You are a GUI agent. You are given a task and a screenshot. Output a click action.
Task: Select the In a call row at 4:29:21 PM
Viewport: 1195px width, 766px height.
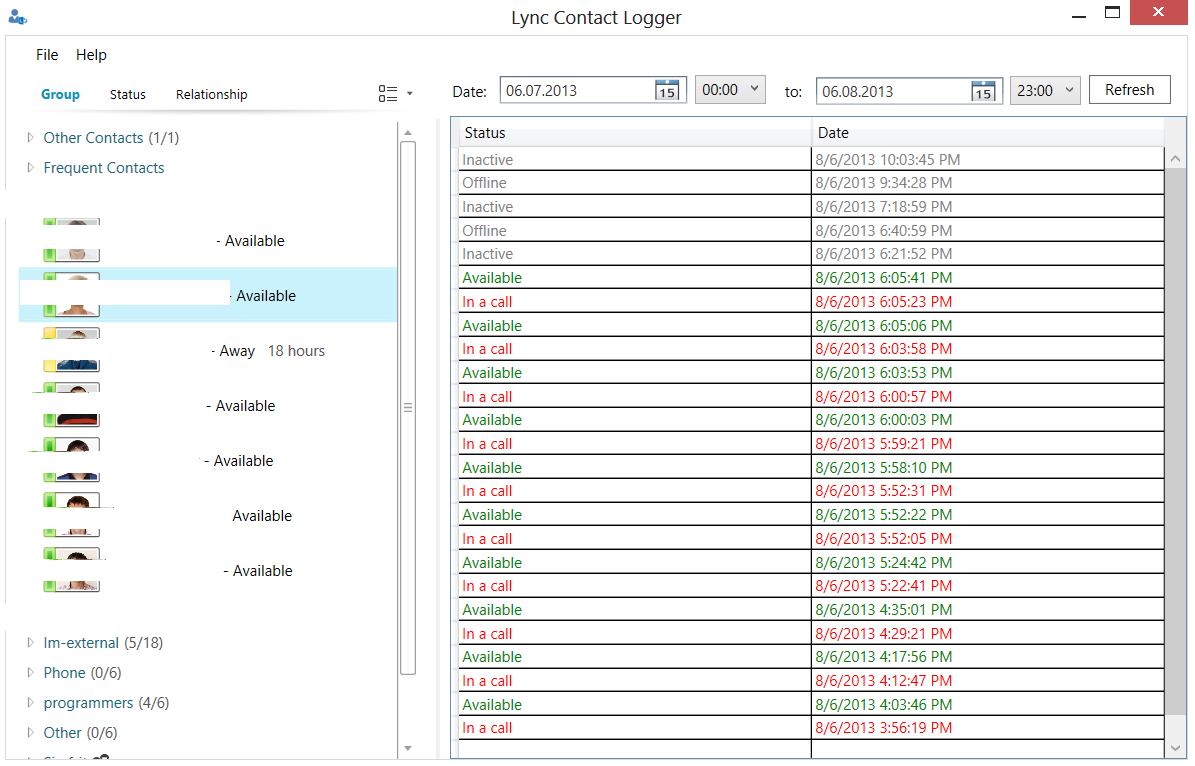811,633
